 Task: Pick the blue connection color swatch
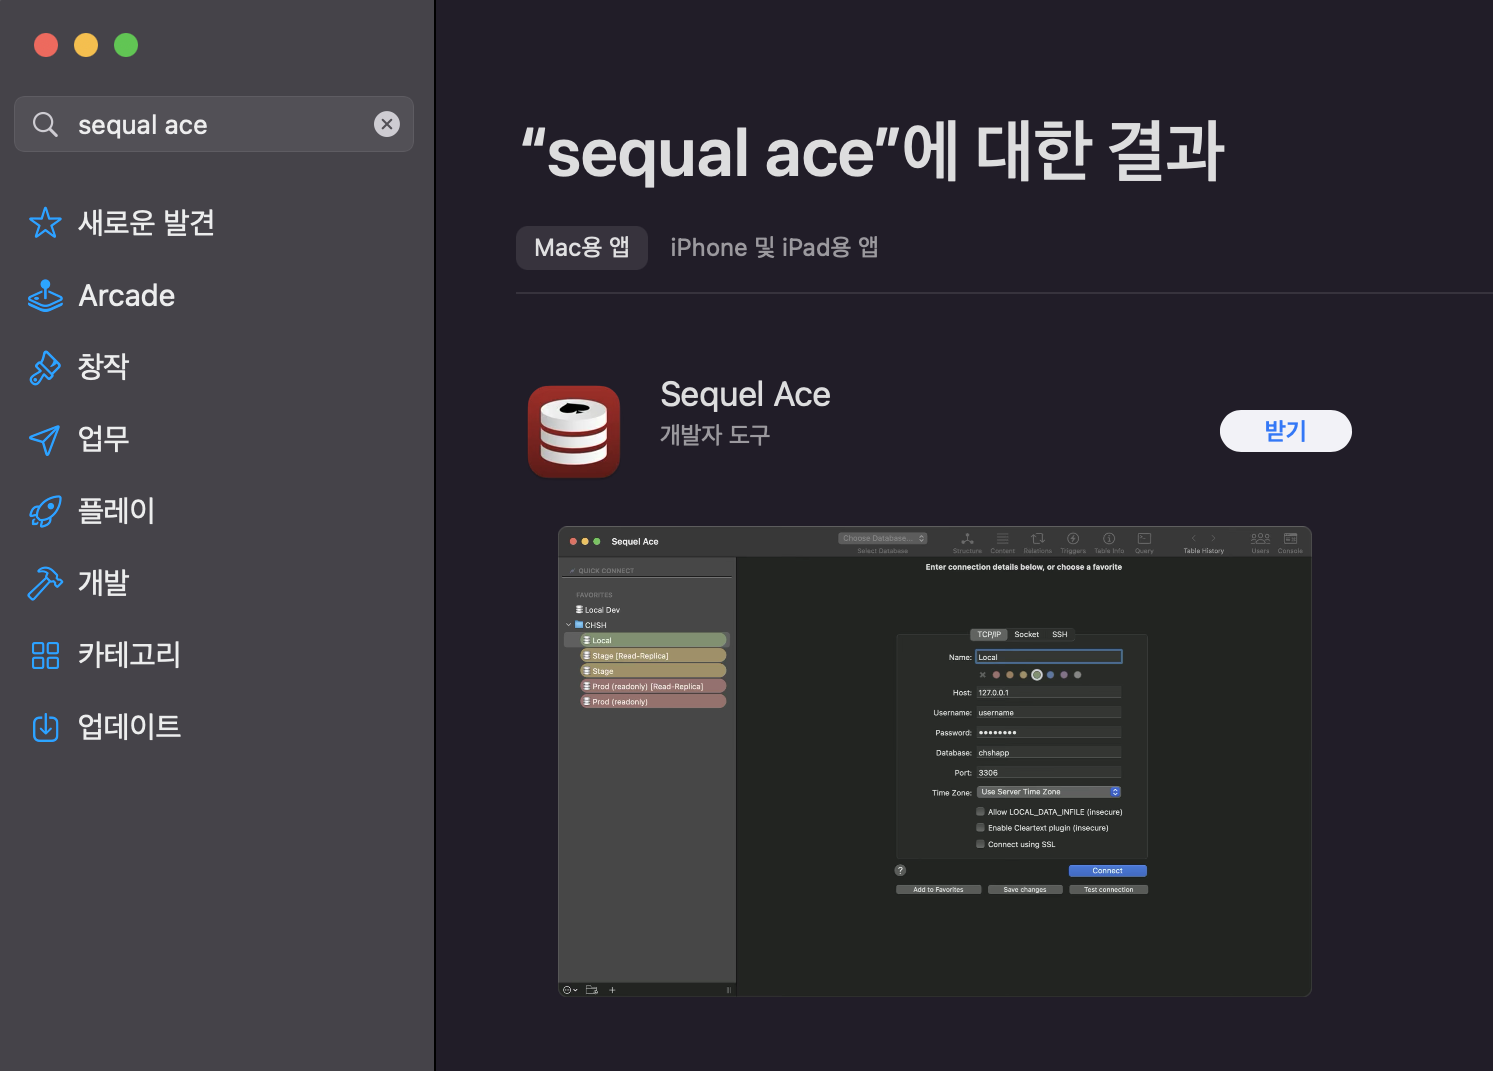pos(1051,674)
